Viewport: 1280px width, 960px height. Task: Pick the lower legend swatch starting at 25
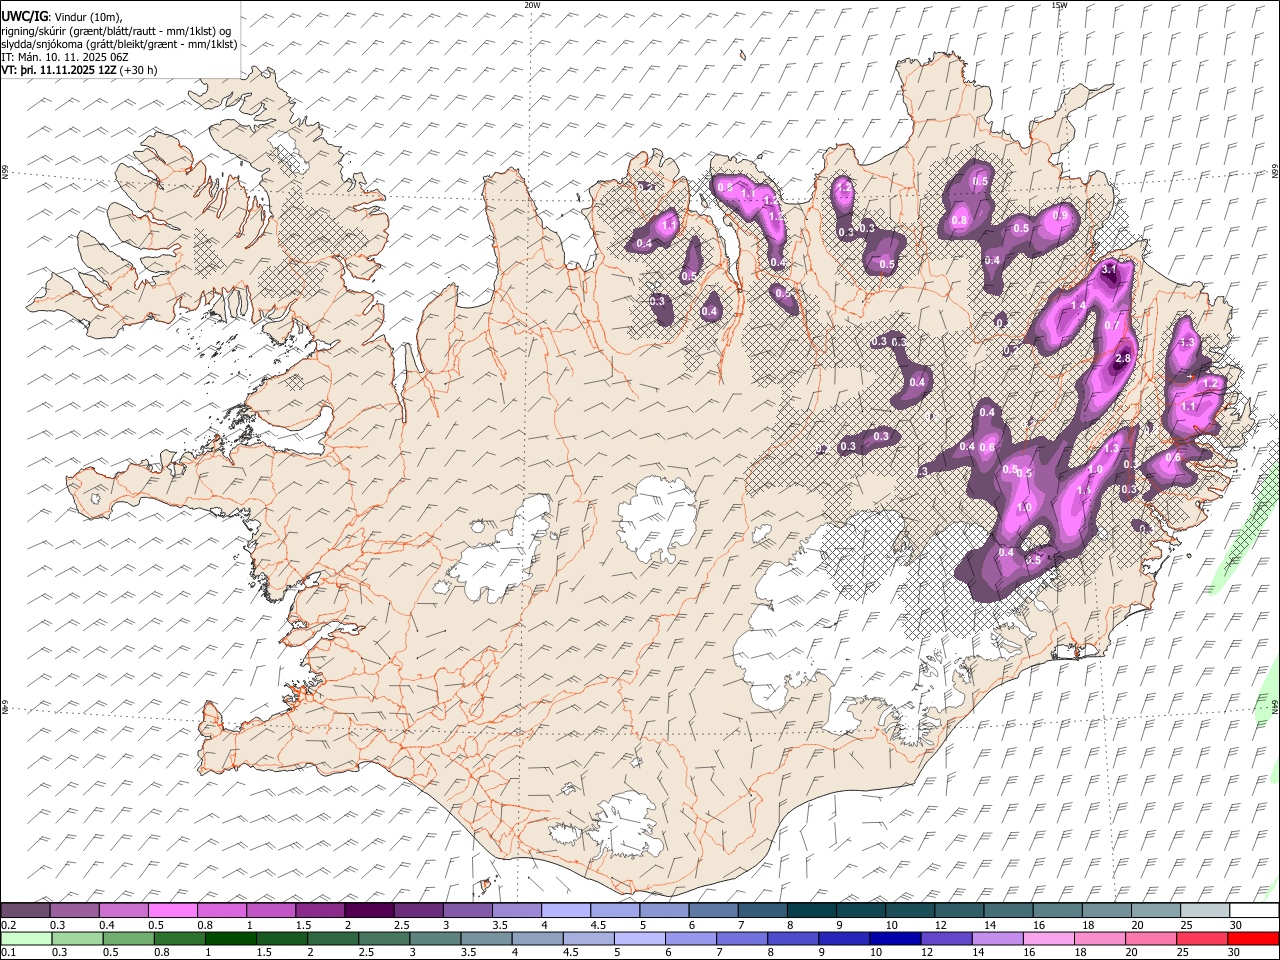point(1201,938)
